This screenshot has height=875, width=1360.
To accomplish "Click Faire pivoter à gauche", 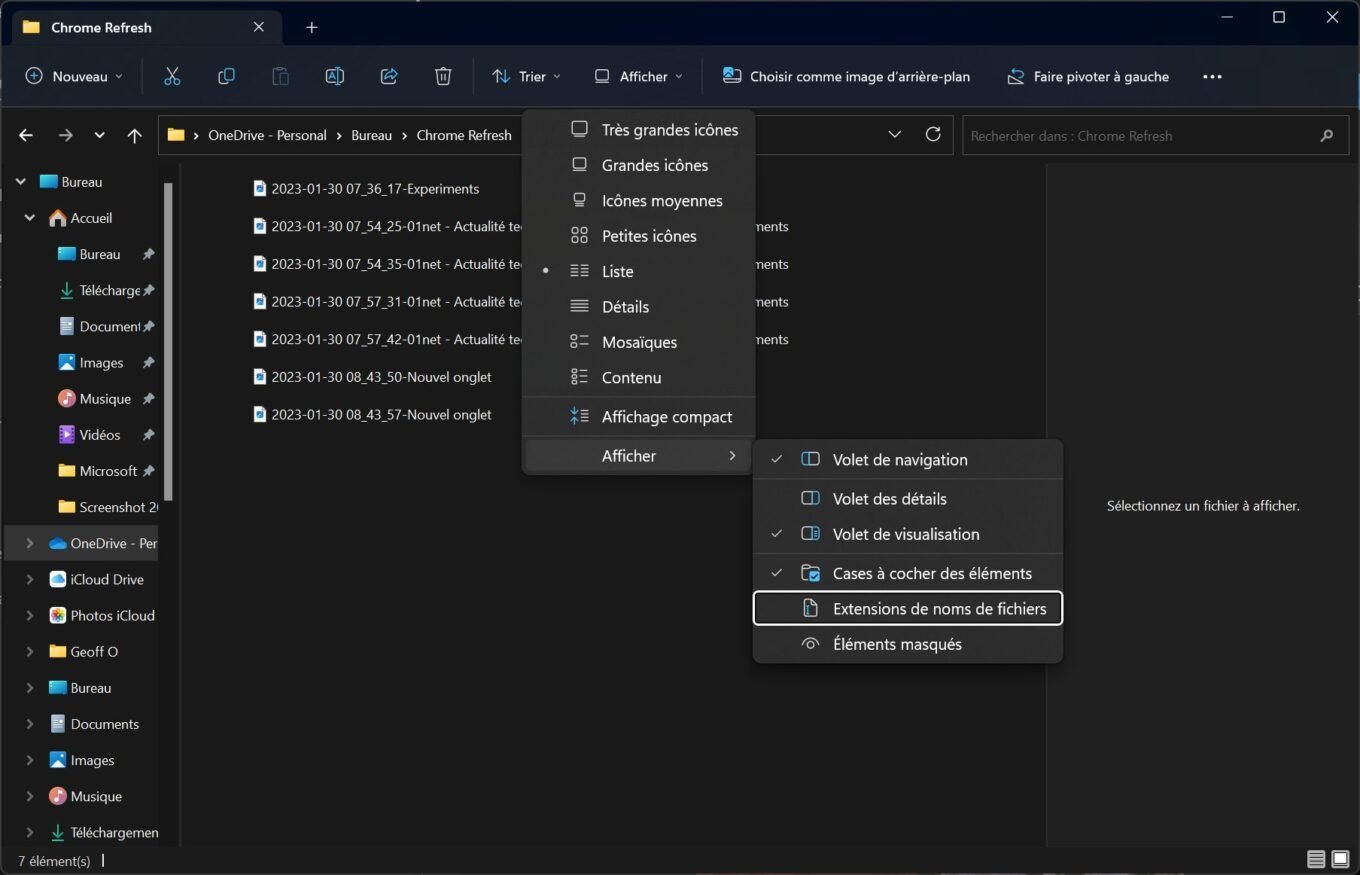I will (1088, 76).
